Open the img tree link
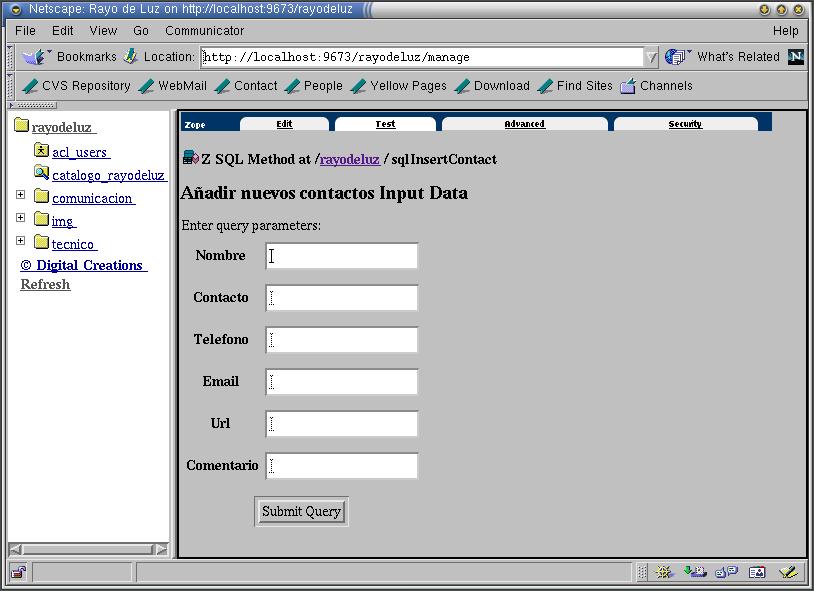This screenshot has height=591, width=814. coord(63,221)
